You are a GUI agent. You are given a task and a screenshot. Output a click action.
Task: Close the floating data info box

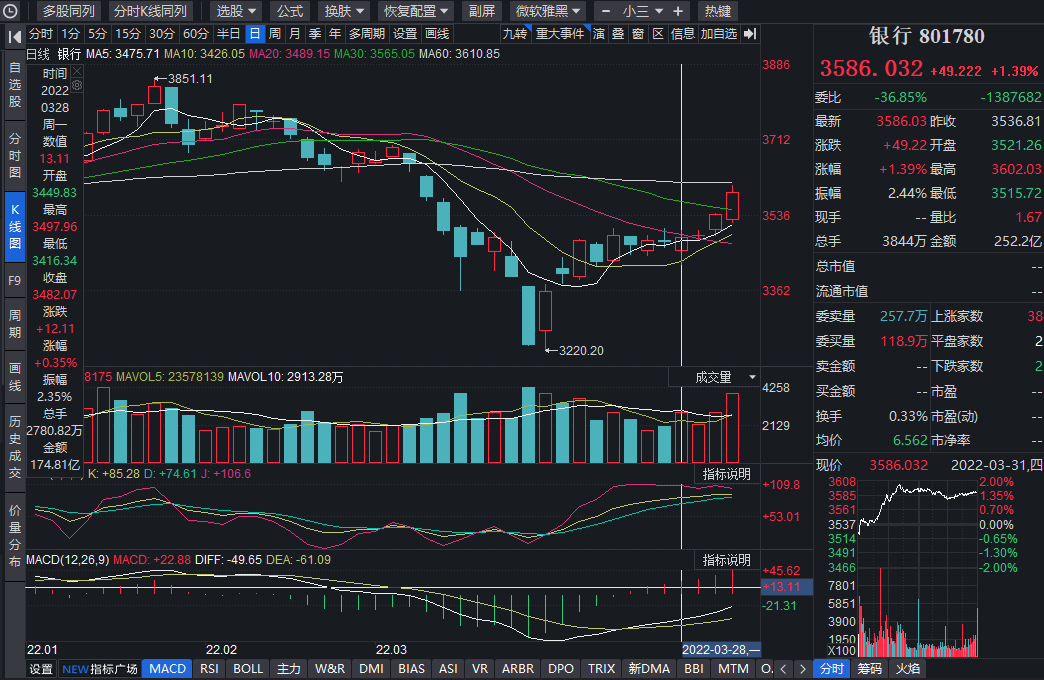click(x=76, y=73)
